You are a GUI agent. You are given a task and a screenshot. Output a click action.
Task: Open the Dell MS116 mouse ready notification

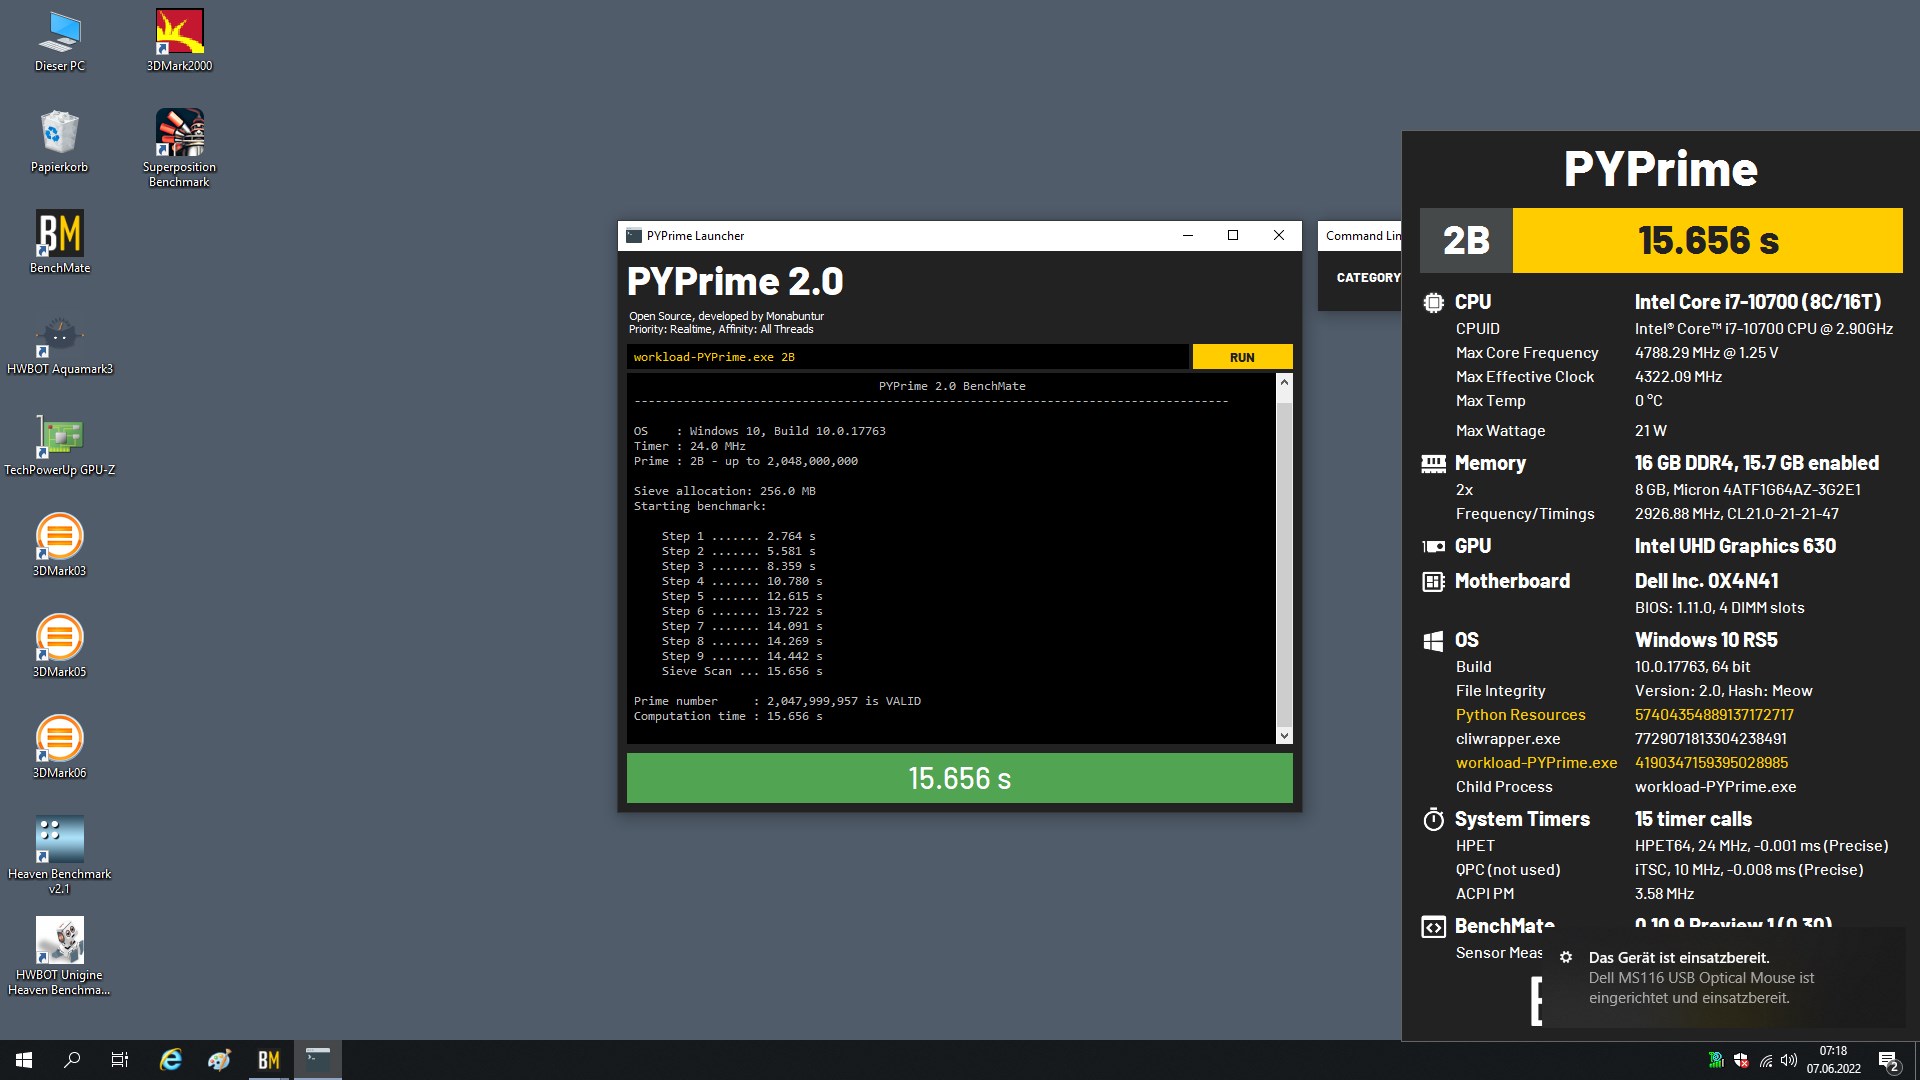pos(1724,978)
